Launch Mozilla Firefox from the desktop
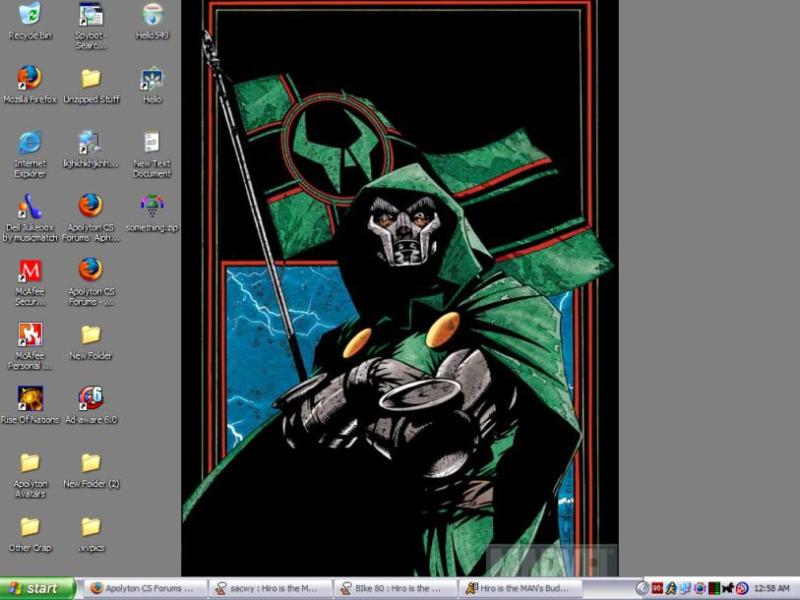This screenshot has height=600, width=800. click(30, 78)
